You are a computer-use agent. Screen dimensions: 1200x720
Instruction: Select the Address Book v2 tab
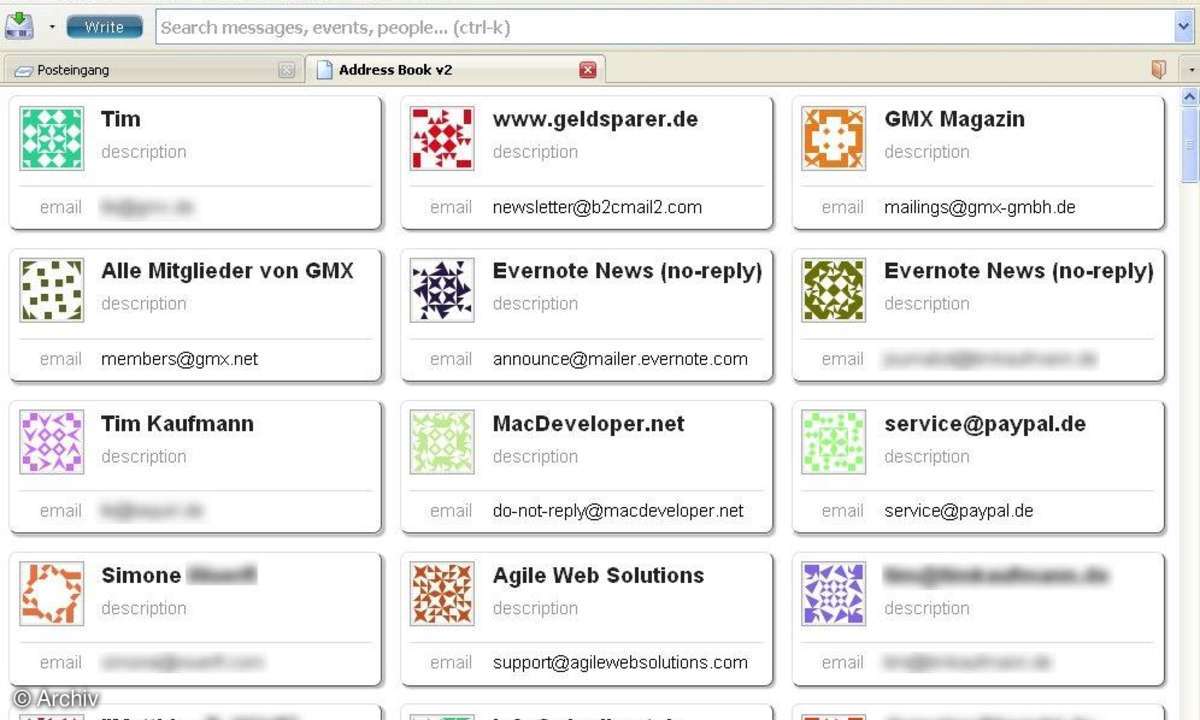pyautogui.click(x=455, y=70)
